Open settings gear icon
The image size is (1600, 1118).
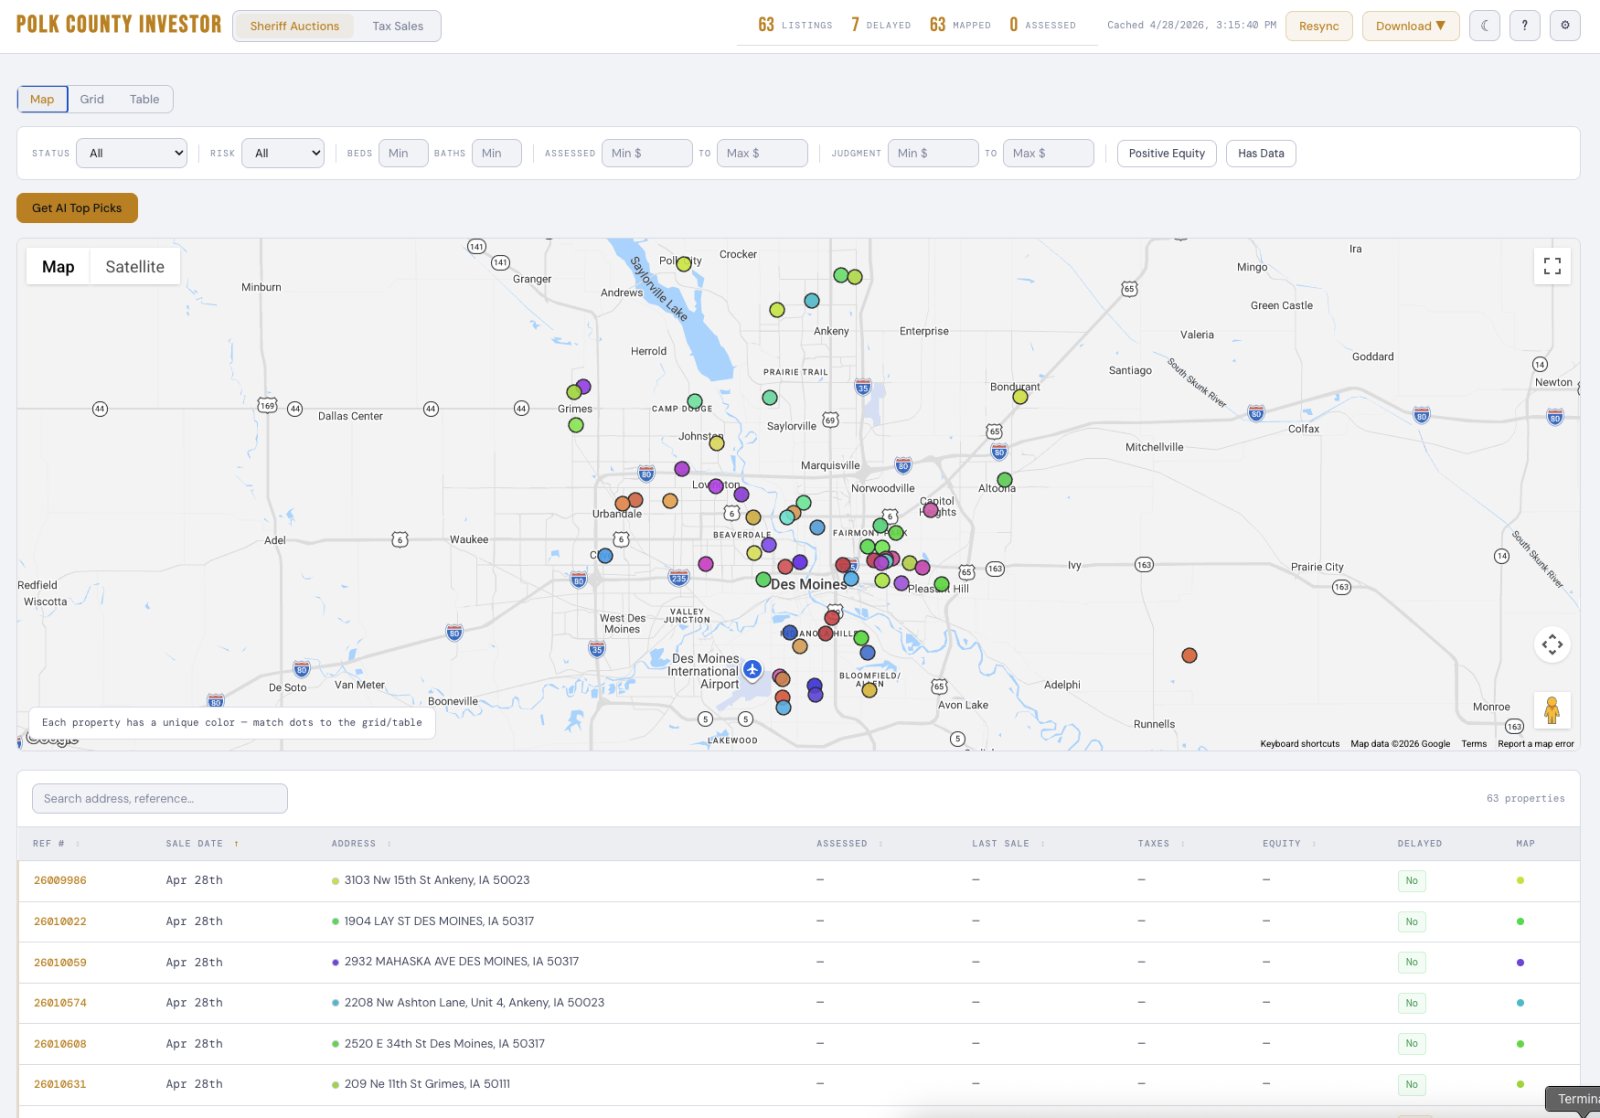(1565, 26)
